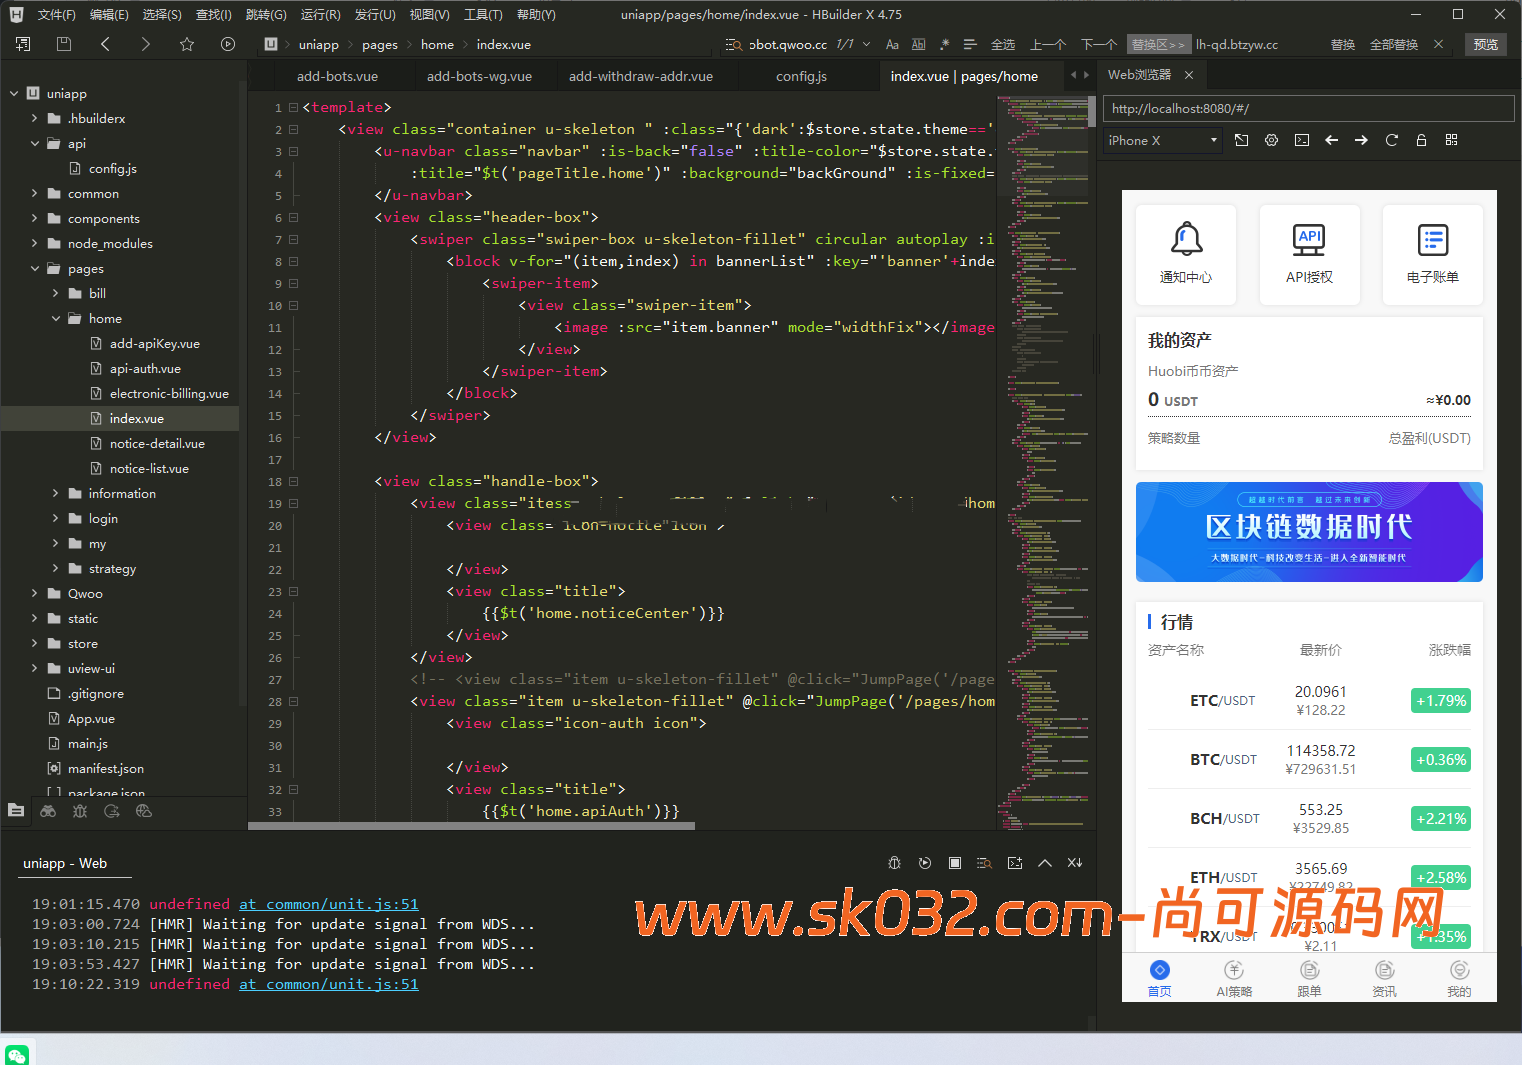Open the iPhone X device dropdown
Screen dimensions: 1522x1065
click(x=1163, y=140)
